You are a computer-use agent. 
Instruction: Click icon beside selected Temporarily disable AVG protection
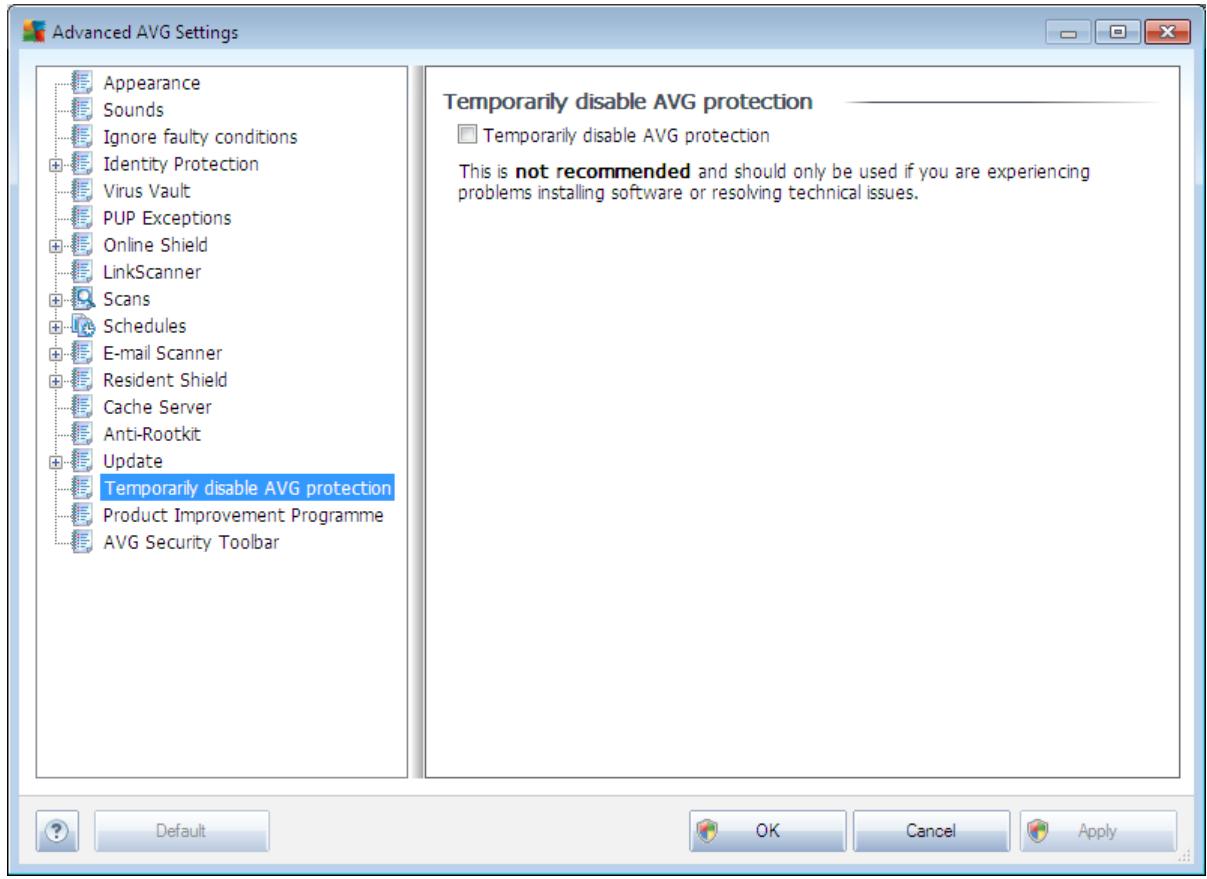click(84, 488)
